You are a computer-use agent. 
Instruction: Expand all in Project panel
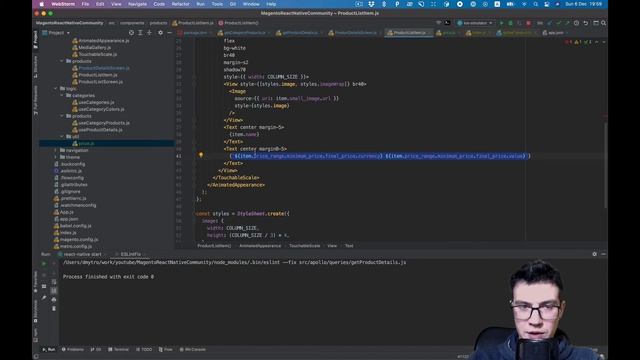click(x=140, y=33)
